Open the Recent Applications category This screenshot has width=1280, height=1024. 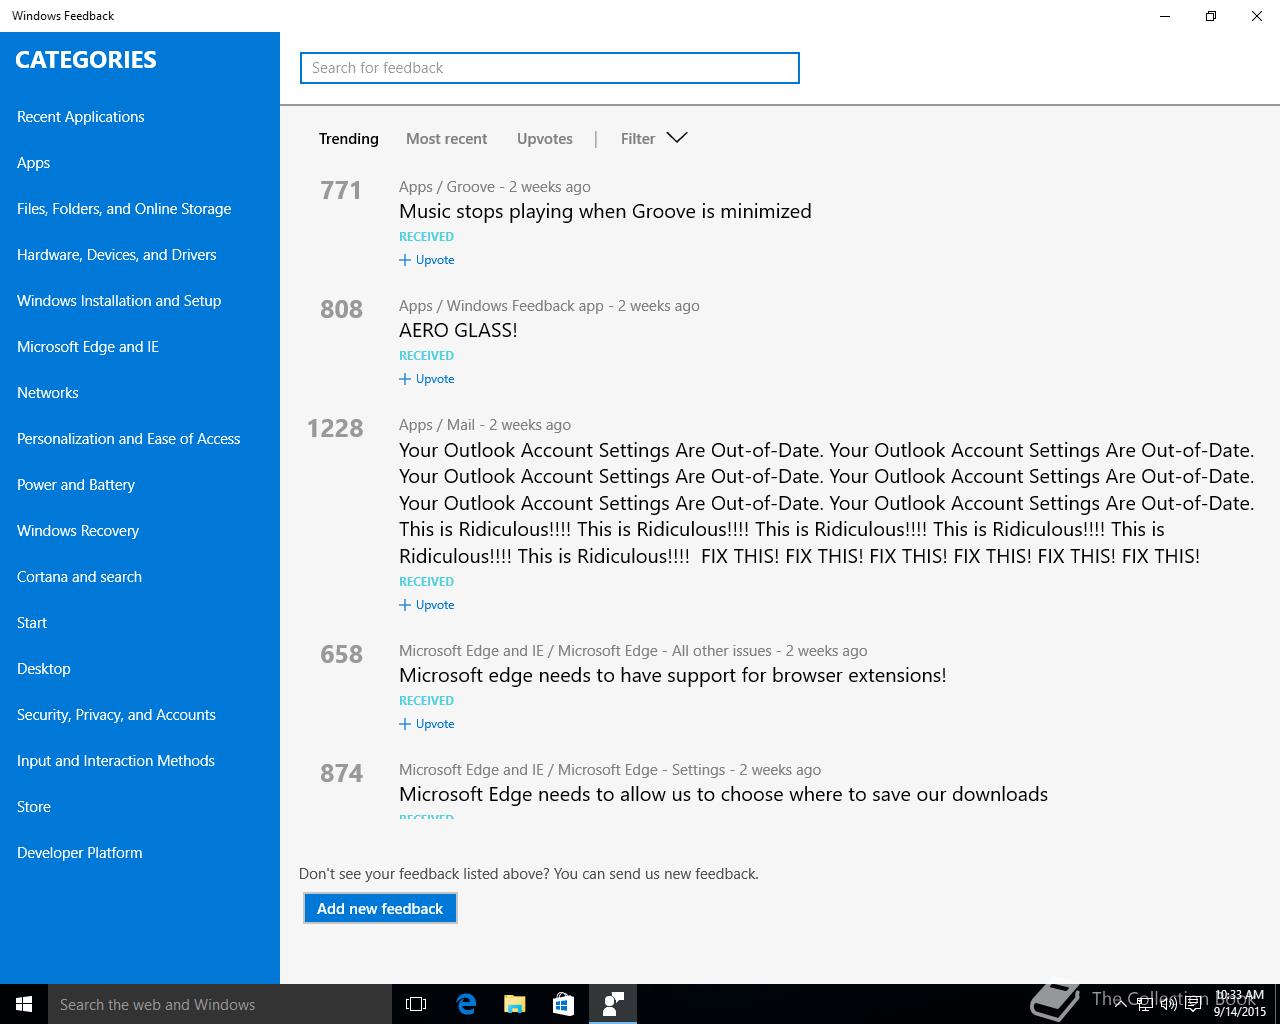tap(81, 117)
